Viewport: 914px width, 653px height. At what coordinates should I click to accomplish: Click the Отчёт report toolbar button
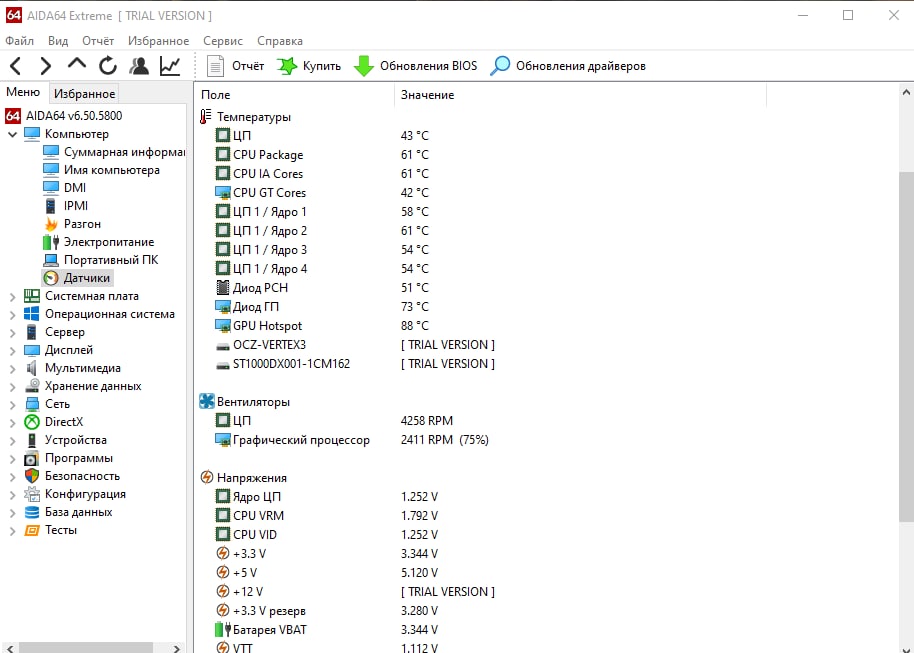point(235,66)
